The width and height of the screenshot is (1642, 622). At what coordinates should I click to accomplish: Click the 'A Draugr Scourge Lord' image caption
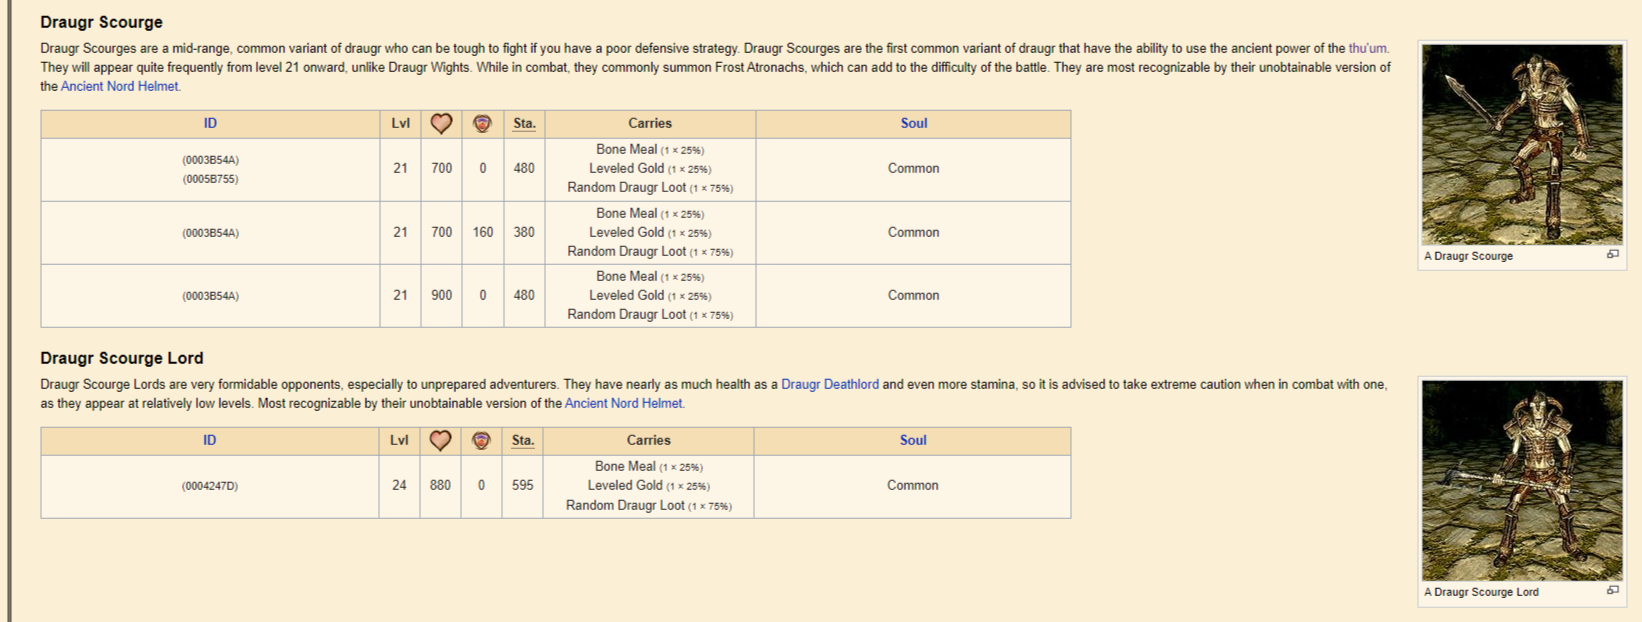[1481, 592]
